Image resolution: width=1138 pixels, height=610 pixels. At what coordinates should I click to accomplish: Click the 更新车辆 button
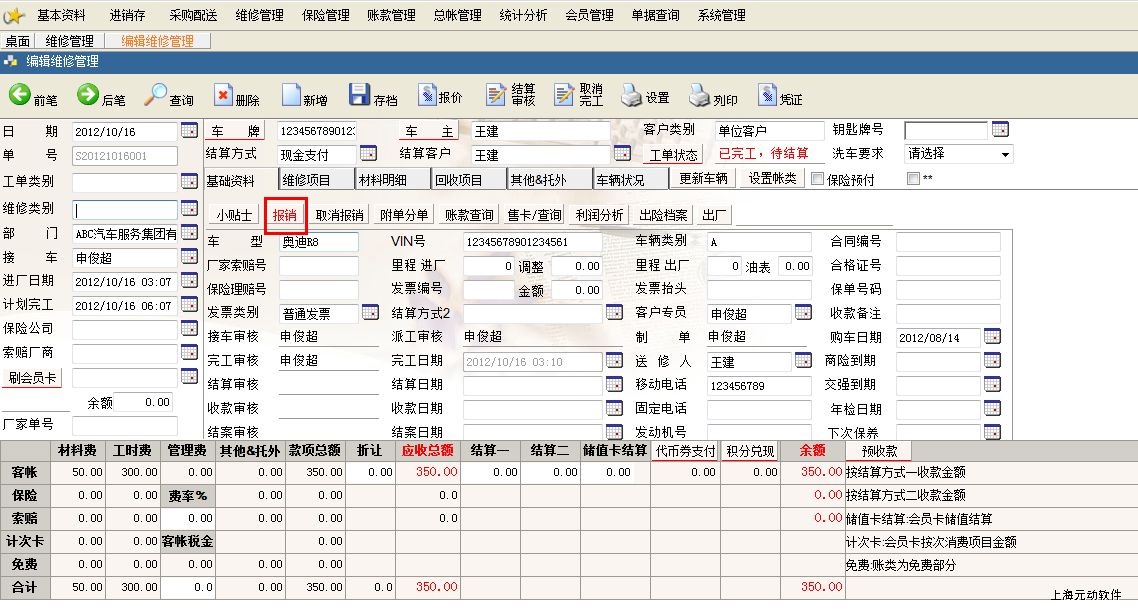705,178
